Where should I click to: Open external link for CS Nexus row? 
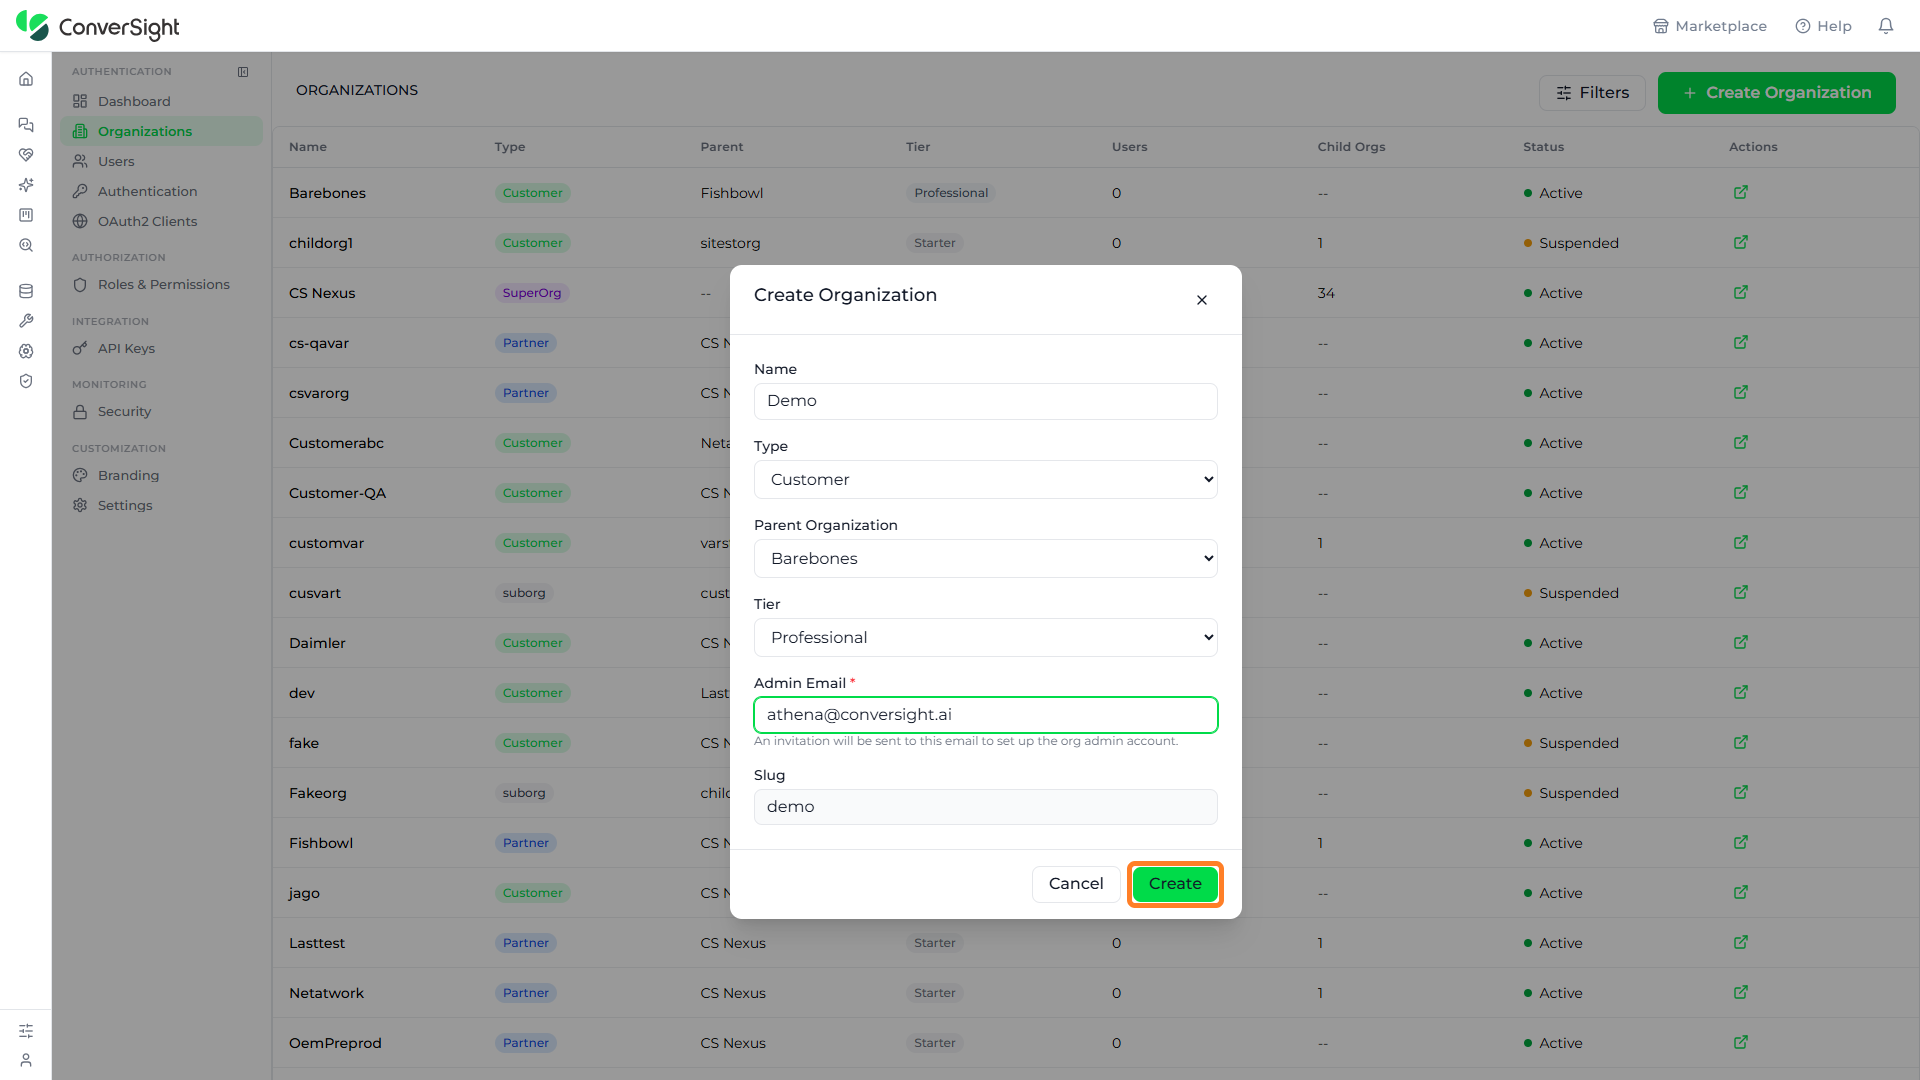coord(1741,292)
